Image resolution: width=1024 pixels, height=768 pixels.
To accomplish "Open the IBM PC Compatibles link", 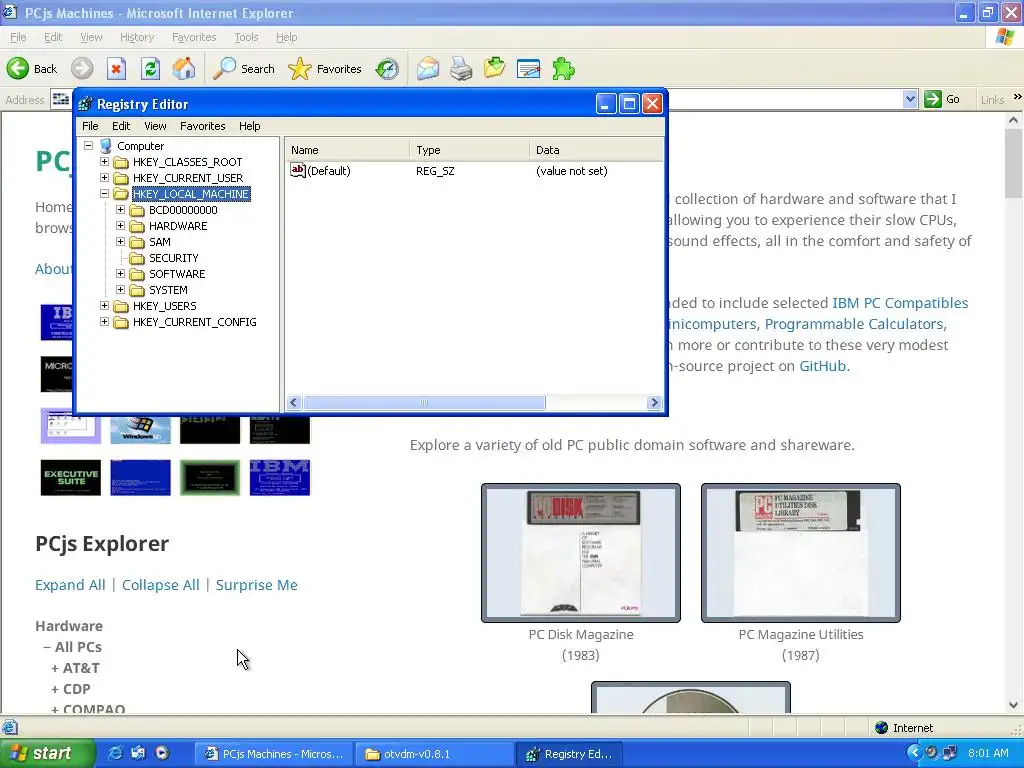I will tap(900, 303).
